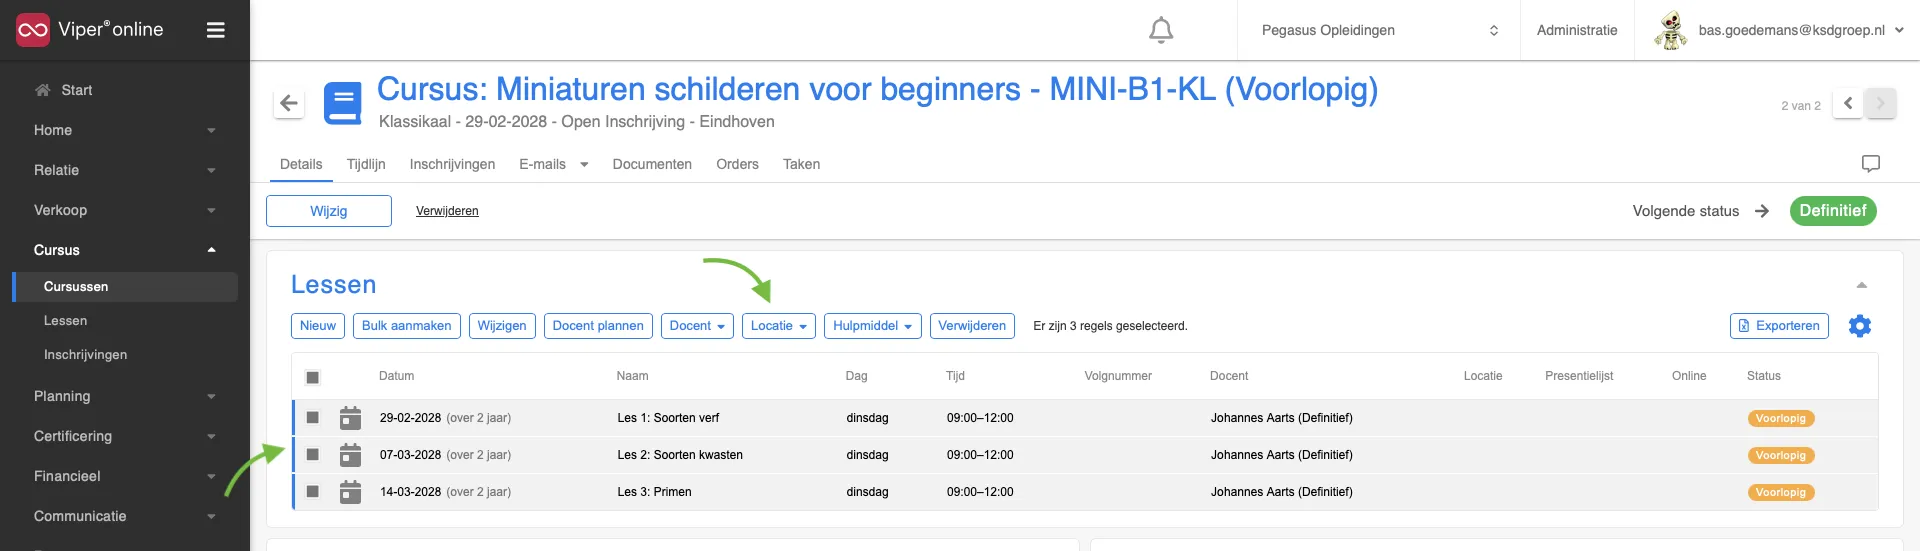Image resolution: width=1920 pixels, height=551 pixels.
Task: Switch to the Documenten tab
Action: click(x=652, y=164)
